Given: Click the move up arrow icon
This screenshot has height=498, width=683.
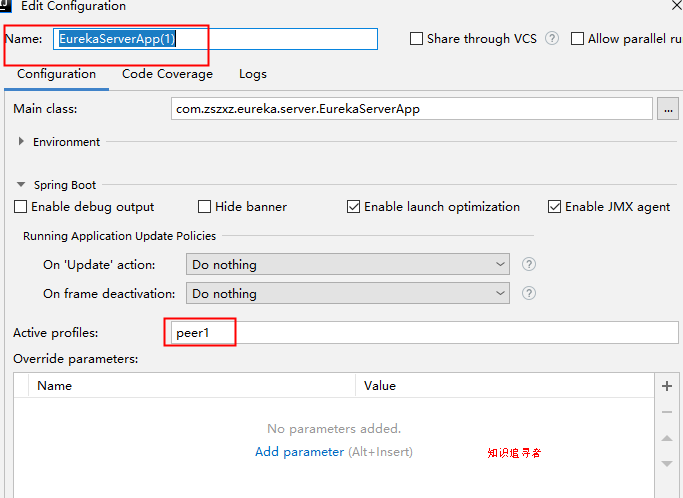Looking at the screenshot, I should 667,438.
